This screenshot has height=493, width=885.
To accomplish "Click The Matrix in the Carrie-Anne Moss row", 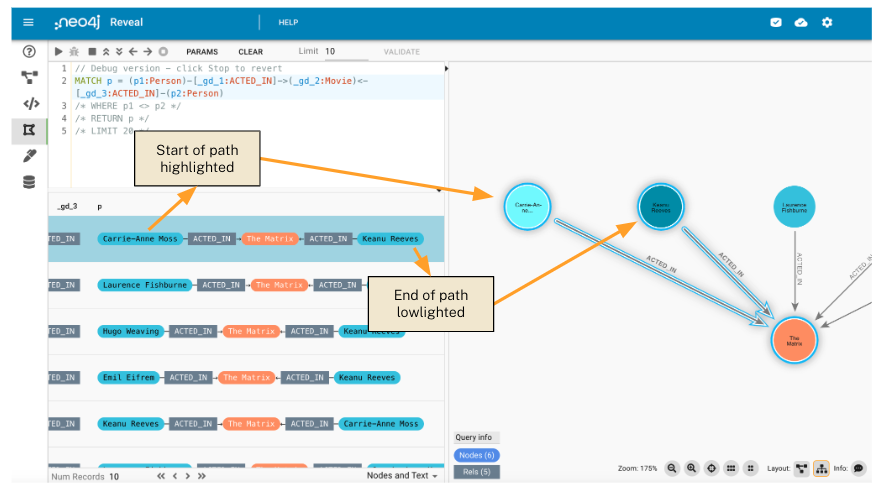I will 270,239.
